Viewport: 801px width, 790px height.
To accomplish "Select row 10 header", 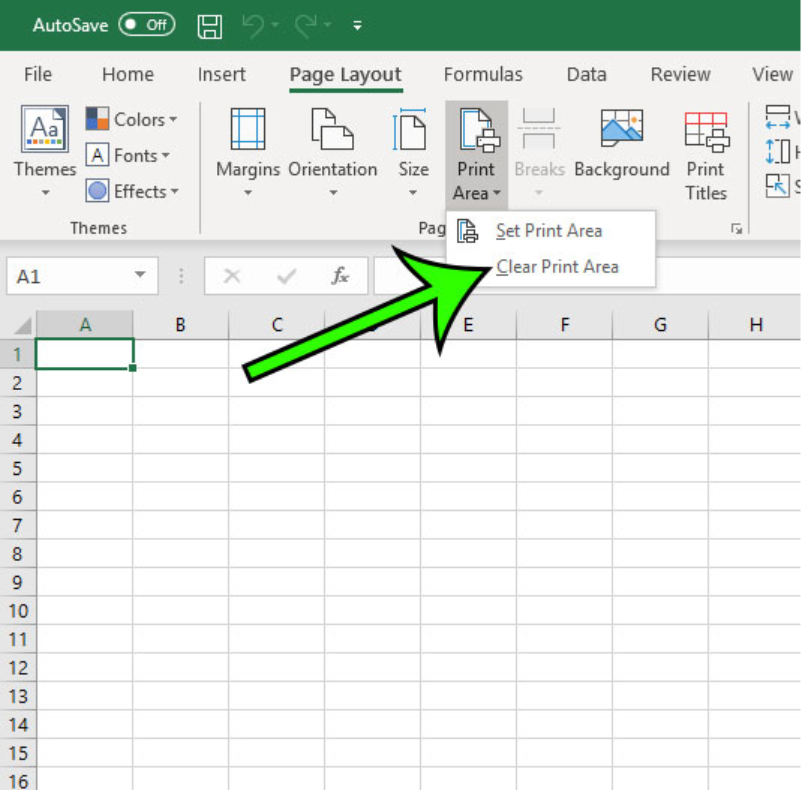I will coord(17,611).
